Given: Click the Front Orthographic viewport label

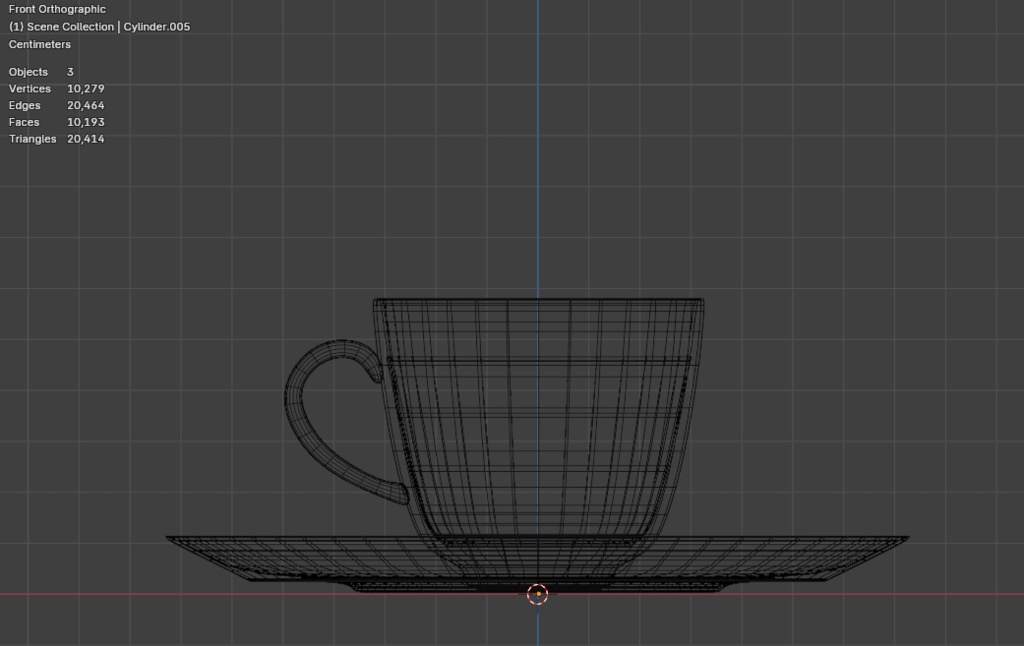Looking at the screenshot, I should coord(57,8).
